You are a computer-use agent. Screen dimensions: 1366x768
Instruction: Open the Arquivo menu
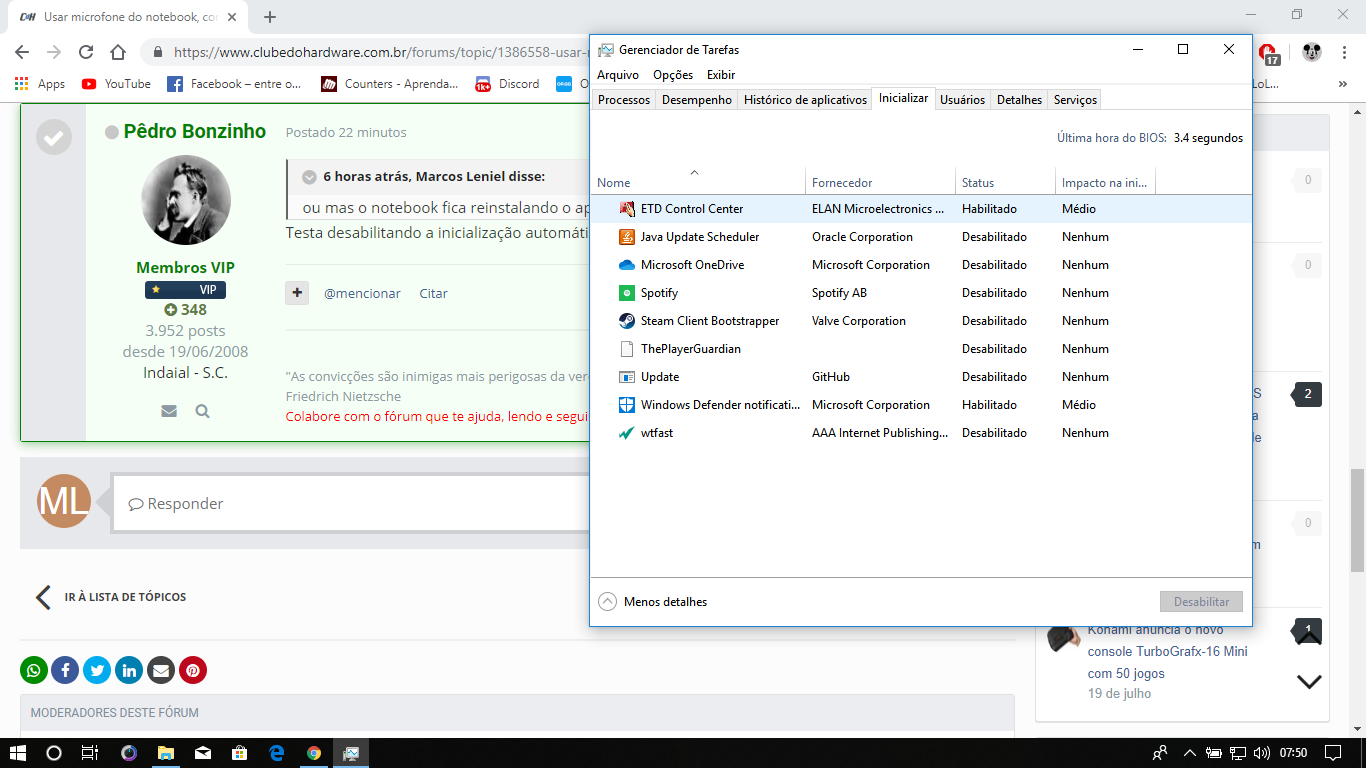[x=618, y=75]
